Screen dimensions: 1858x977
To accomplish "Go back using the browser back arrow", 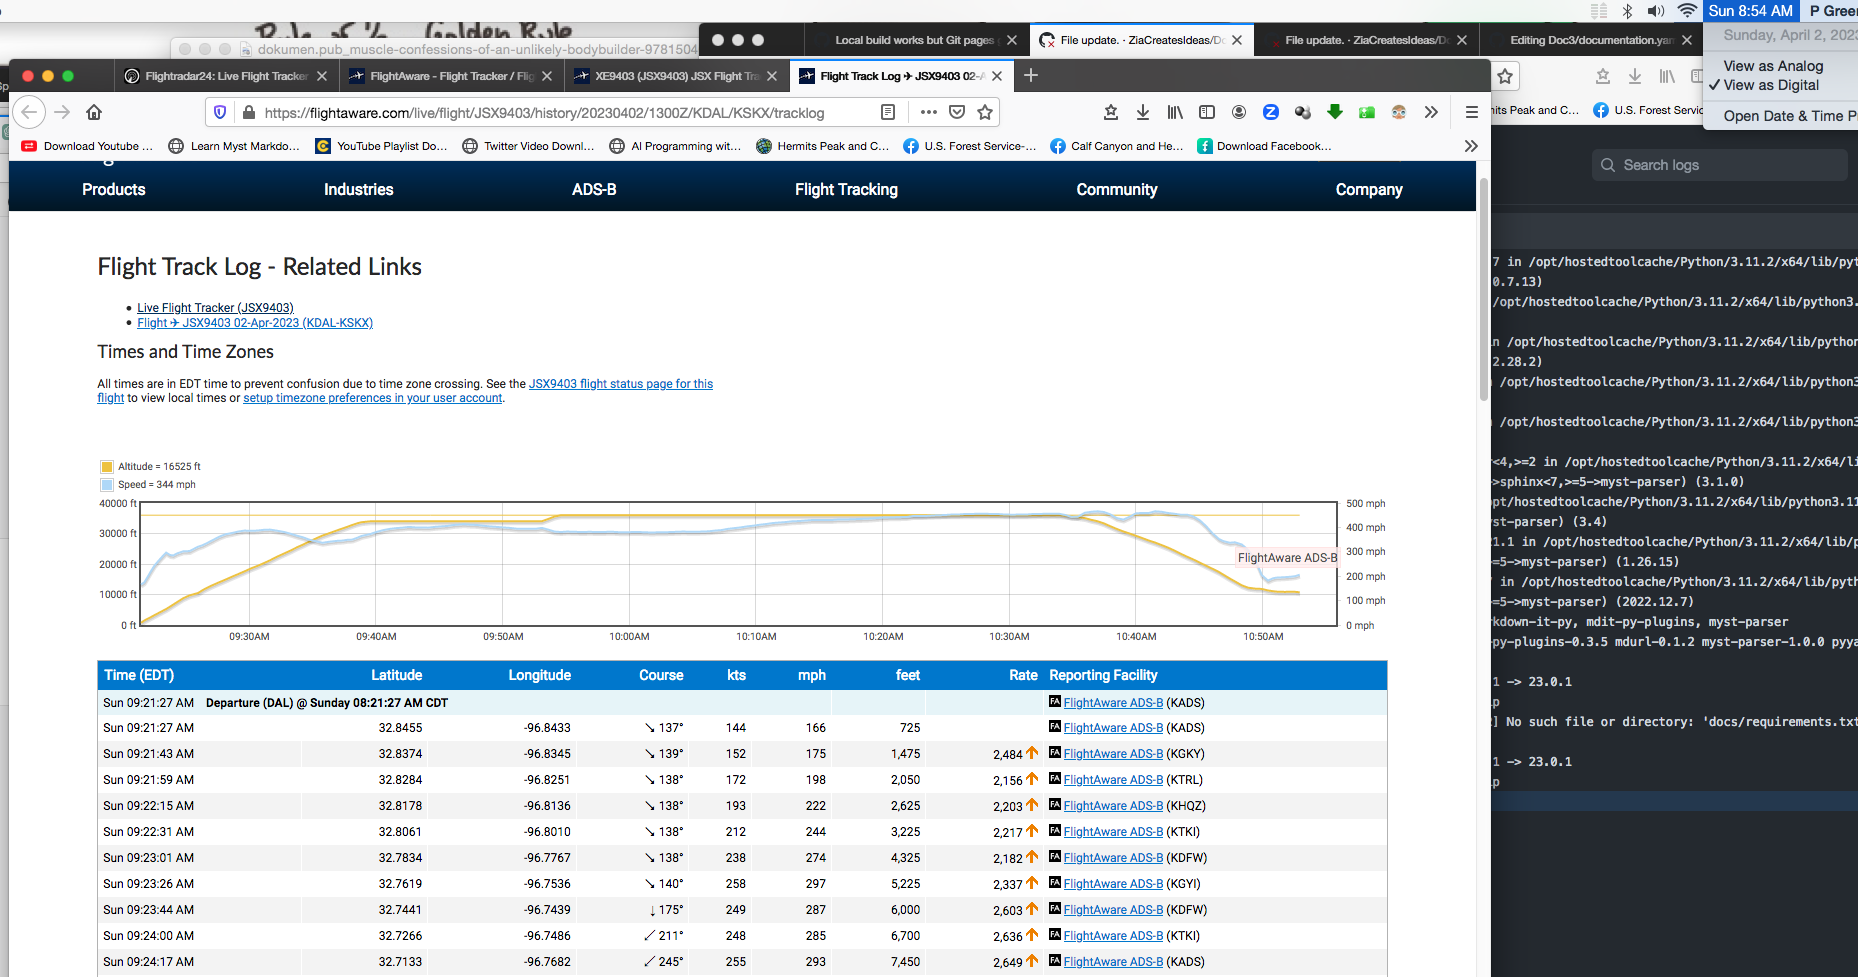I will tap(29, 112).
